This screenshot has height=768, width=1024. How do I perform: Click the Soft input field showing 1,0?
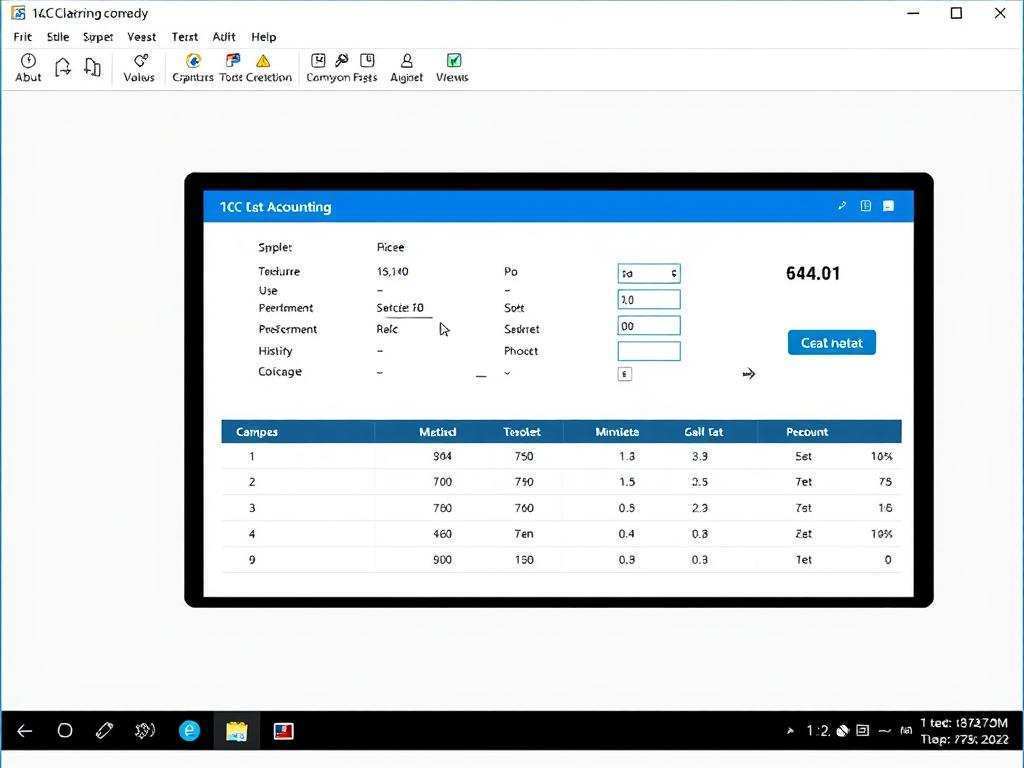649,300
